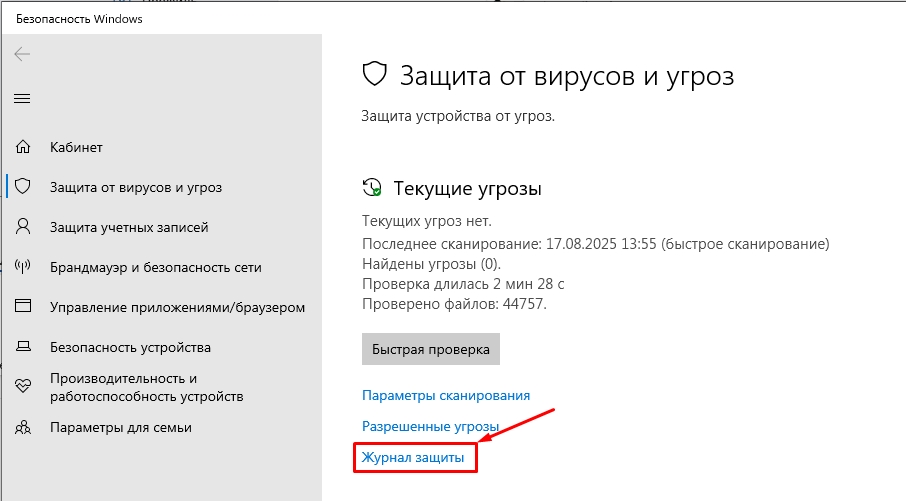This screenshot has width=906, height=501.
Task: Open the Кабинет section
Action: tap(76, 147)
